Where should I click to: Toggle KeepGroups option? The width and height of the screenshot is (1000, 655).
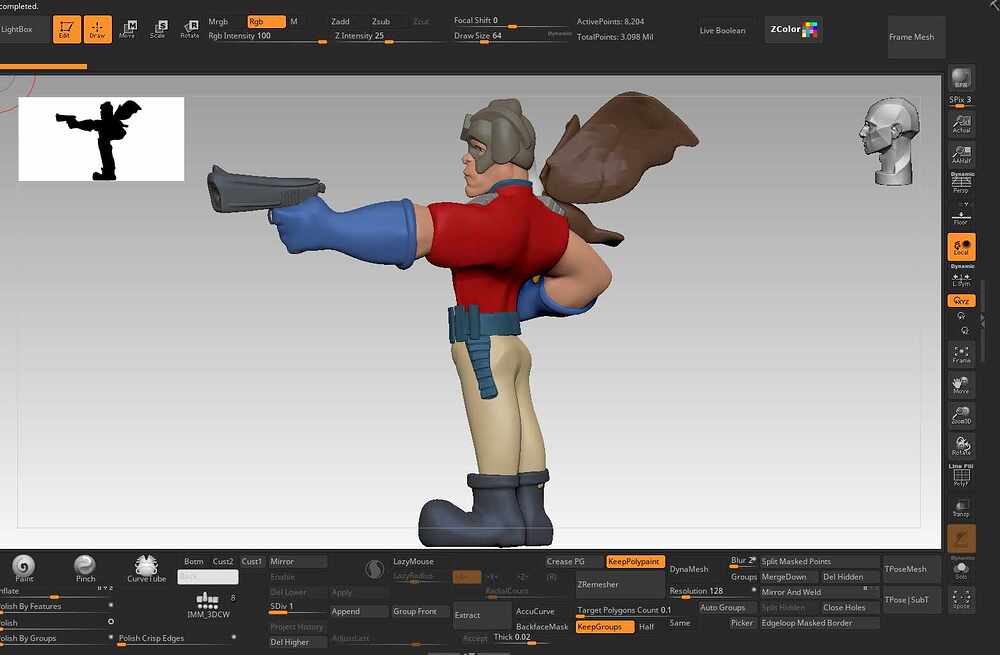pos(604,627)
